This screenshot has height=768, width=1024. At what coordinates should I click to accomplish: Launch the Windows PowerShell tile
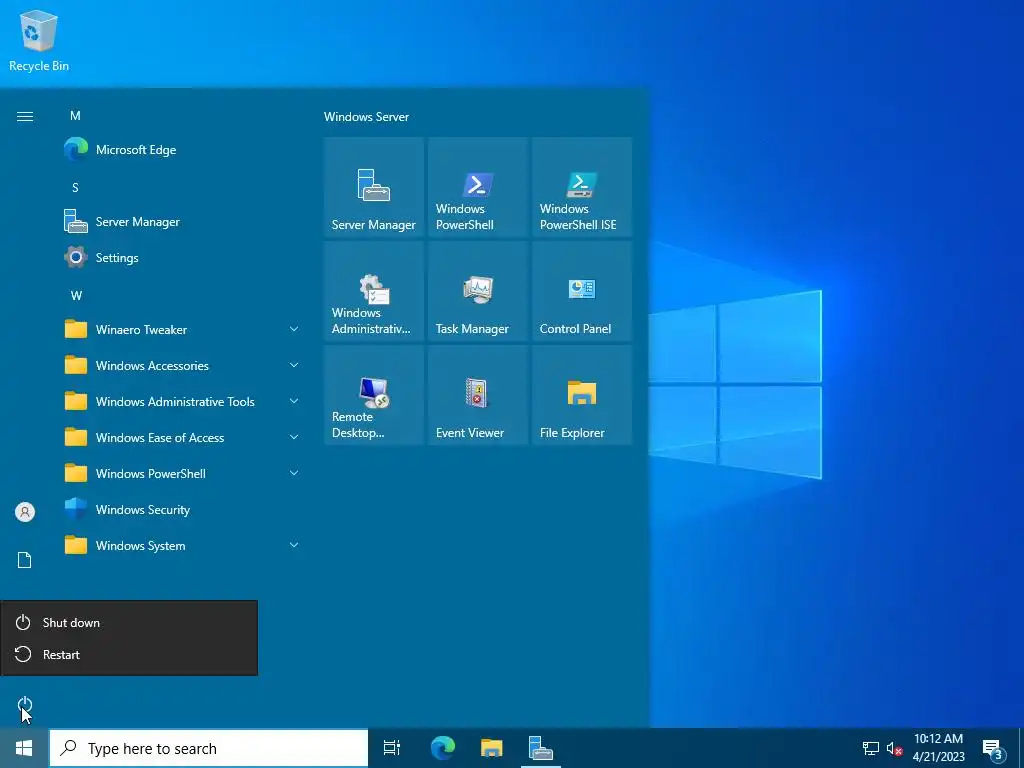pos(477,187)
